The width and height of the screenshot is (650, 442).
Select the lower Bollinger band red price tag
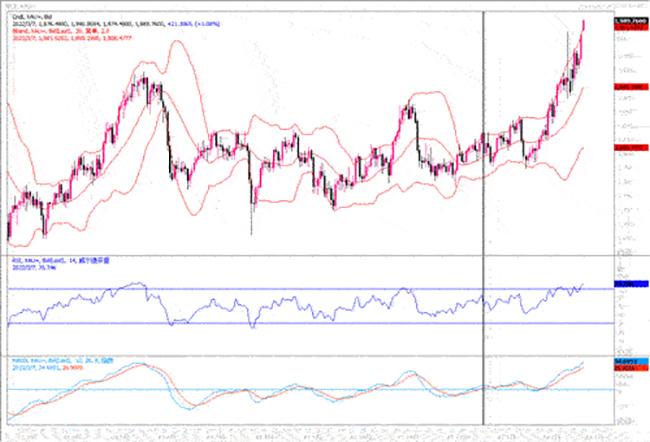pyautogui.click(x=628, y=147)
